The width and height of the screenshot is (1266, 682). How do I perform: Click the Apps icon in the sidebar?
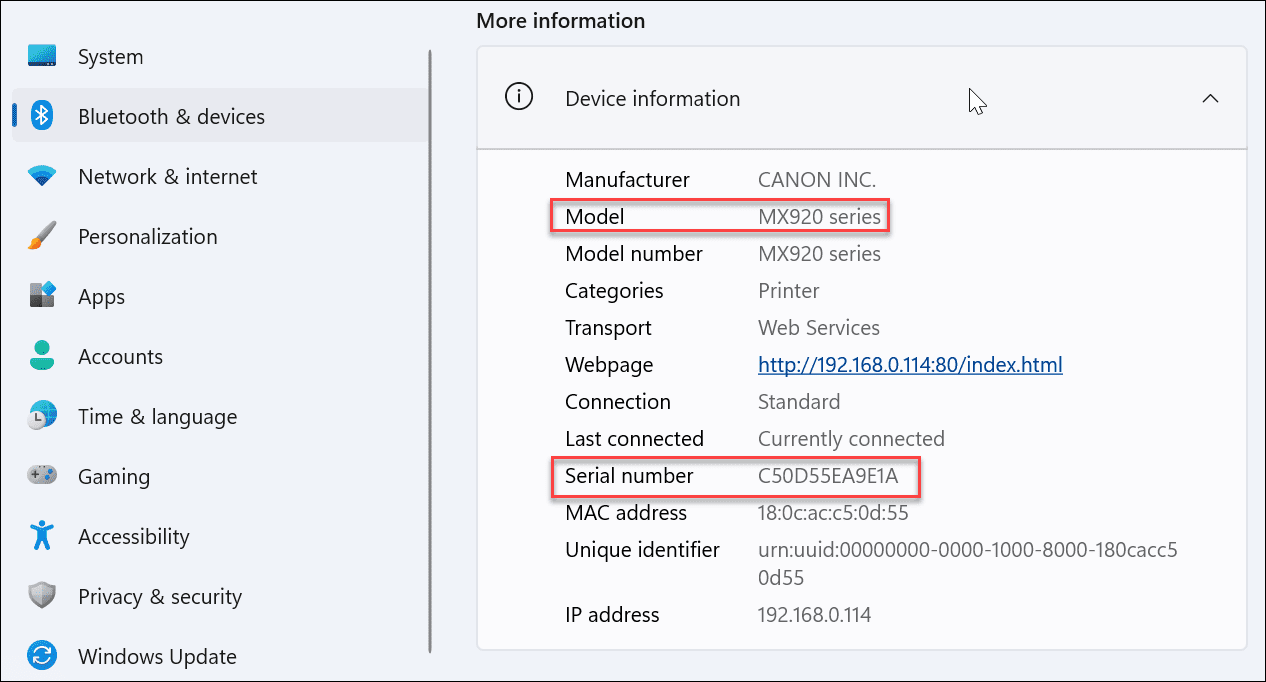(42, 296)
